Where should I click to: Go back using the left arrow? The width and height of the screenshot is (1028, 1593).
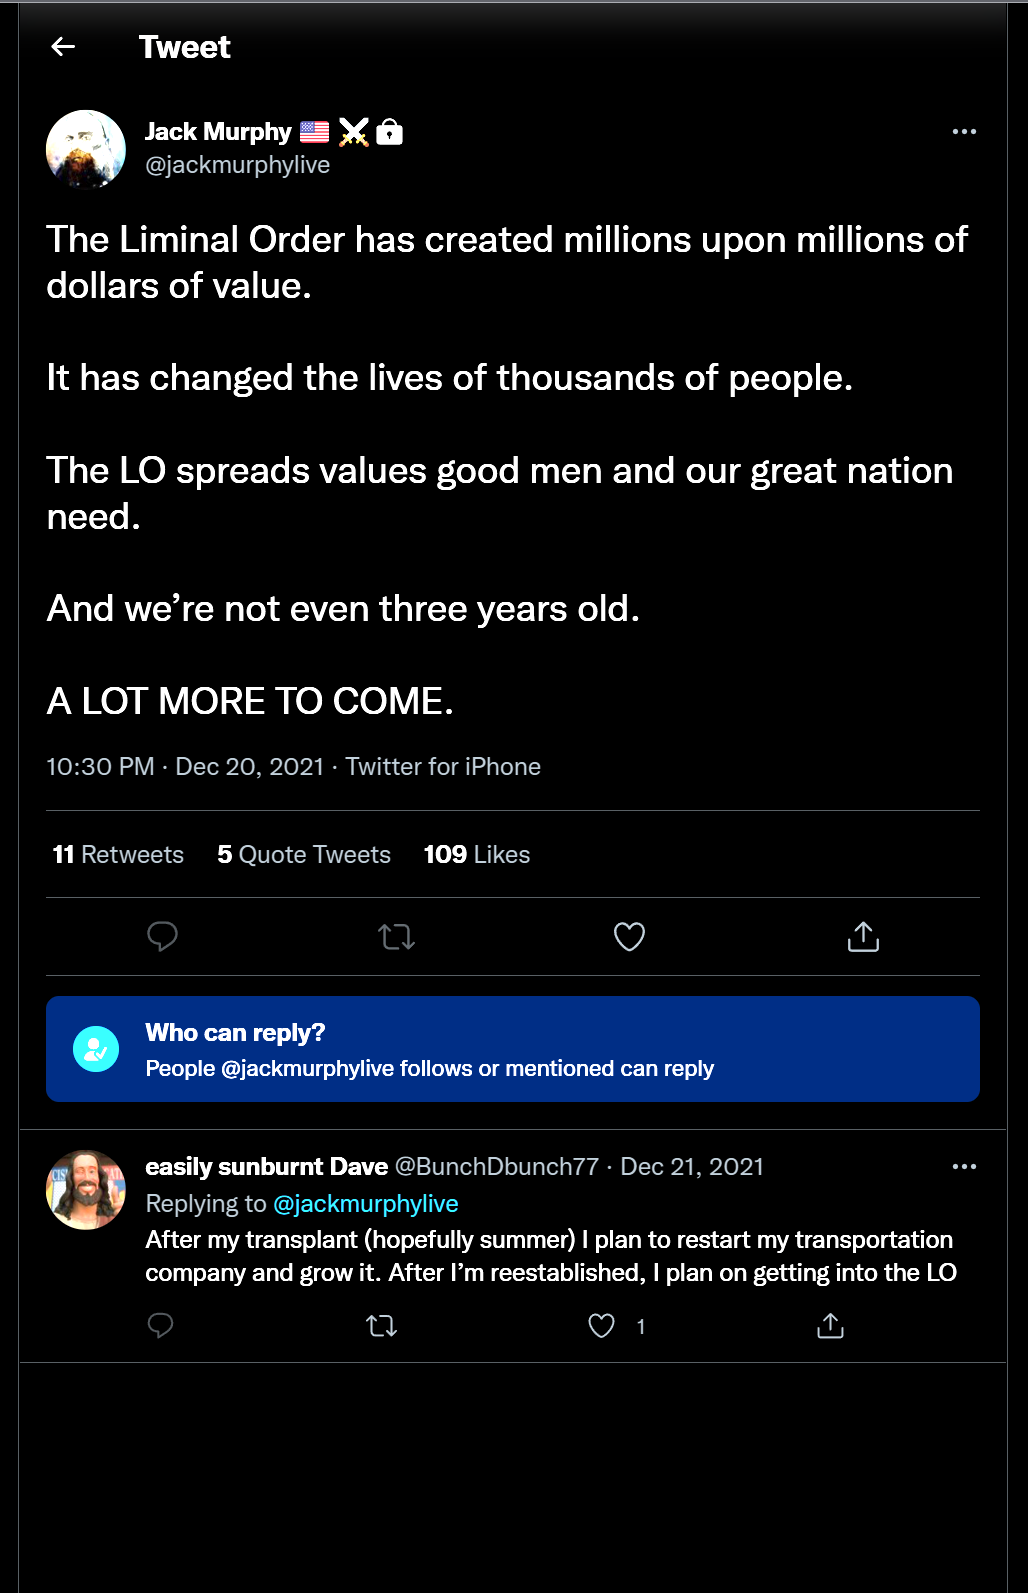click(x=63, y=47)
